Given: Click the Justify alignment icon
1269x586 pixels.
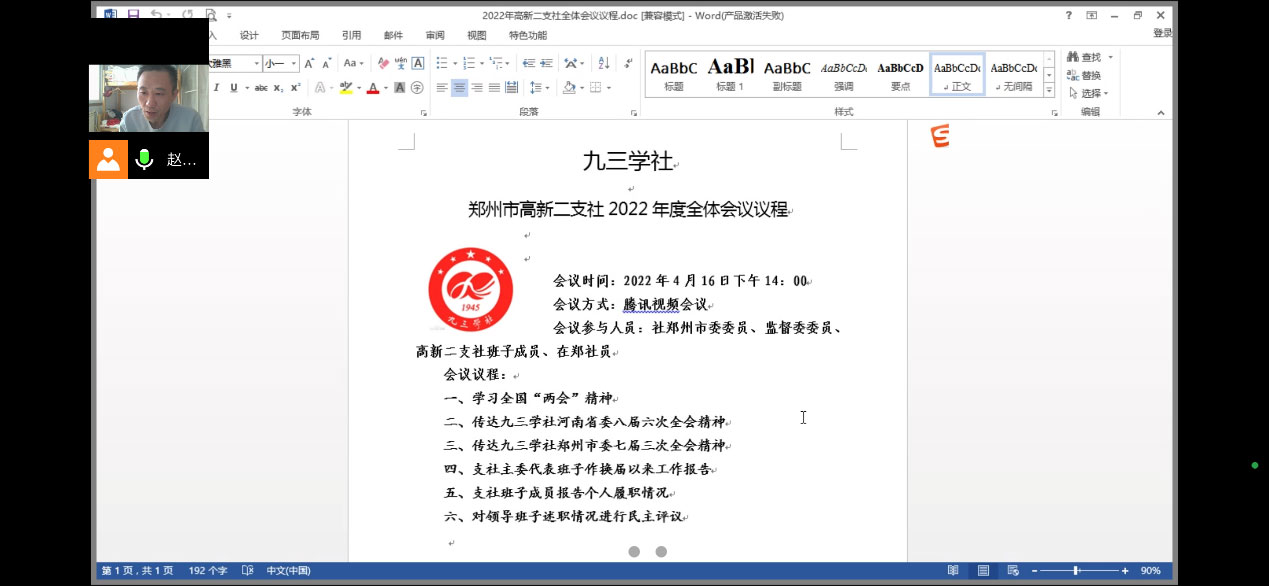Looking at the screenshot, I should 494,88.
